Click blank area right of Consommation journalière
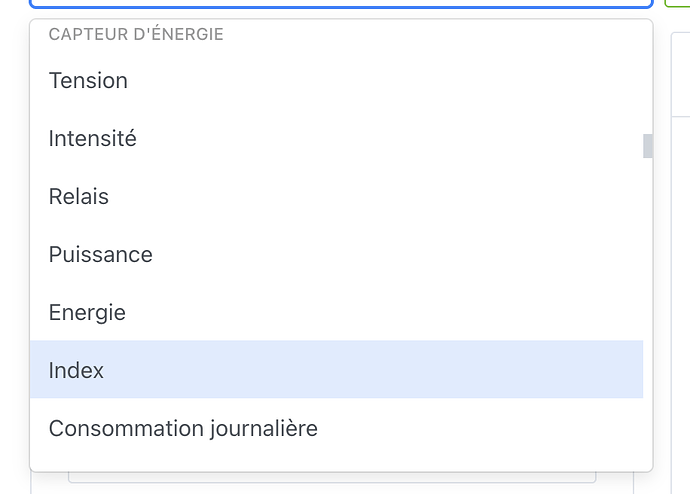Viewport: 690px width, 494px height. [x=500, y=429]
